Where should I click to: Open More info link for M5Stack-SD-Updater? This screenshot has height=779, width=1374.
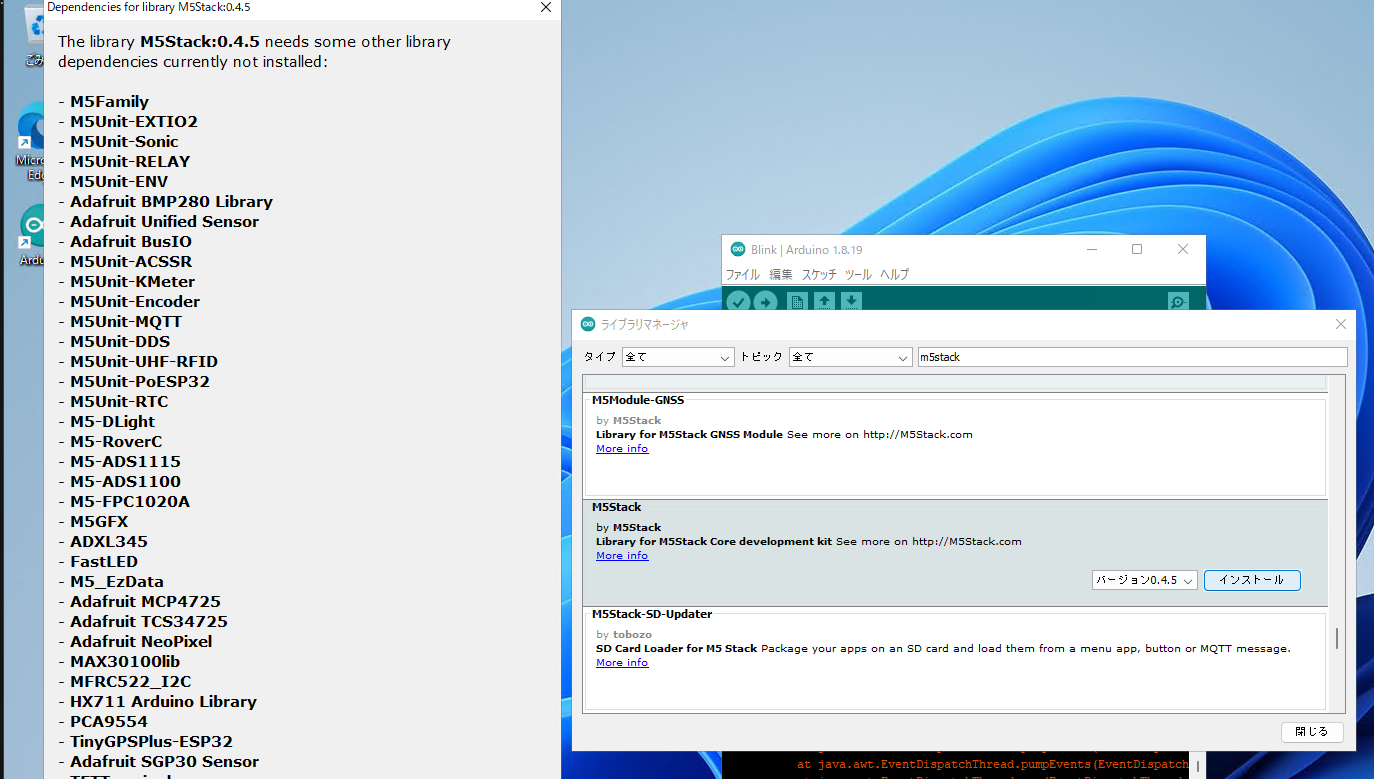tap(622, 663)
